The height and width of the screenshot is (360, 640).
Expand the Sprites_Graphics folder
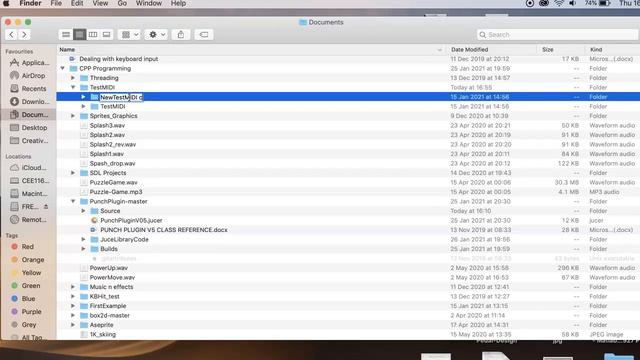tap(73, 116)
